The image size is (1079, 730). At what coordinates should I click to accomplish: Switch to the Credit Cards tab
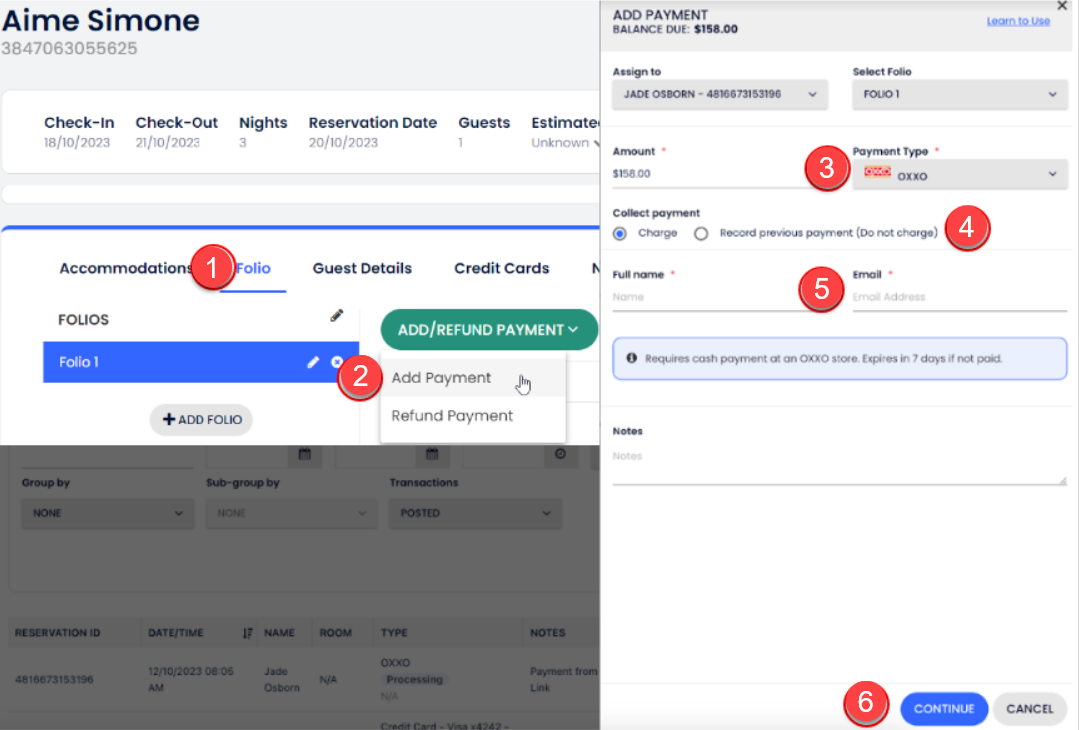(x=502, y=268)
